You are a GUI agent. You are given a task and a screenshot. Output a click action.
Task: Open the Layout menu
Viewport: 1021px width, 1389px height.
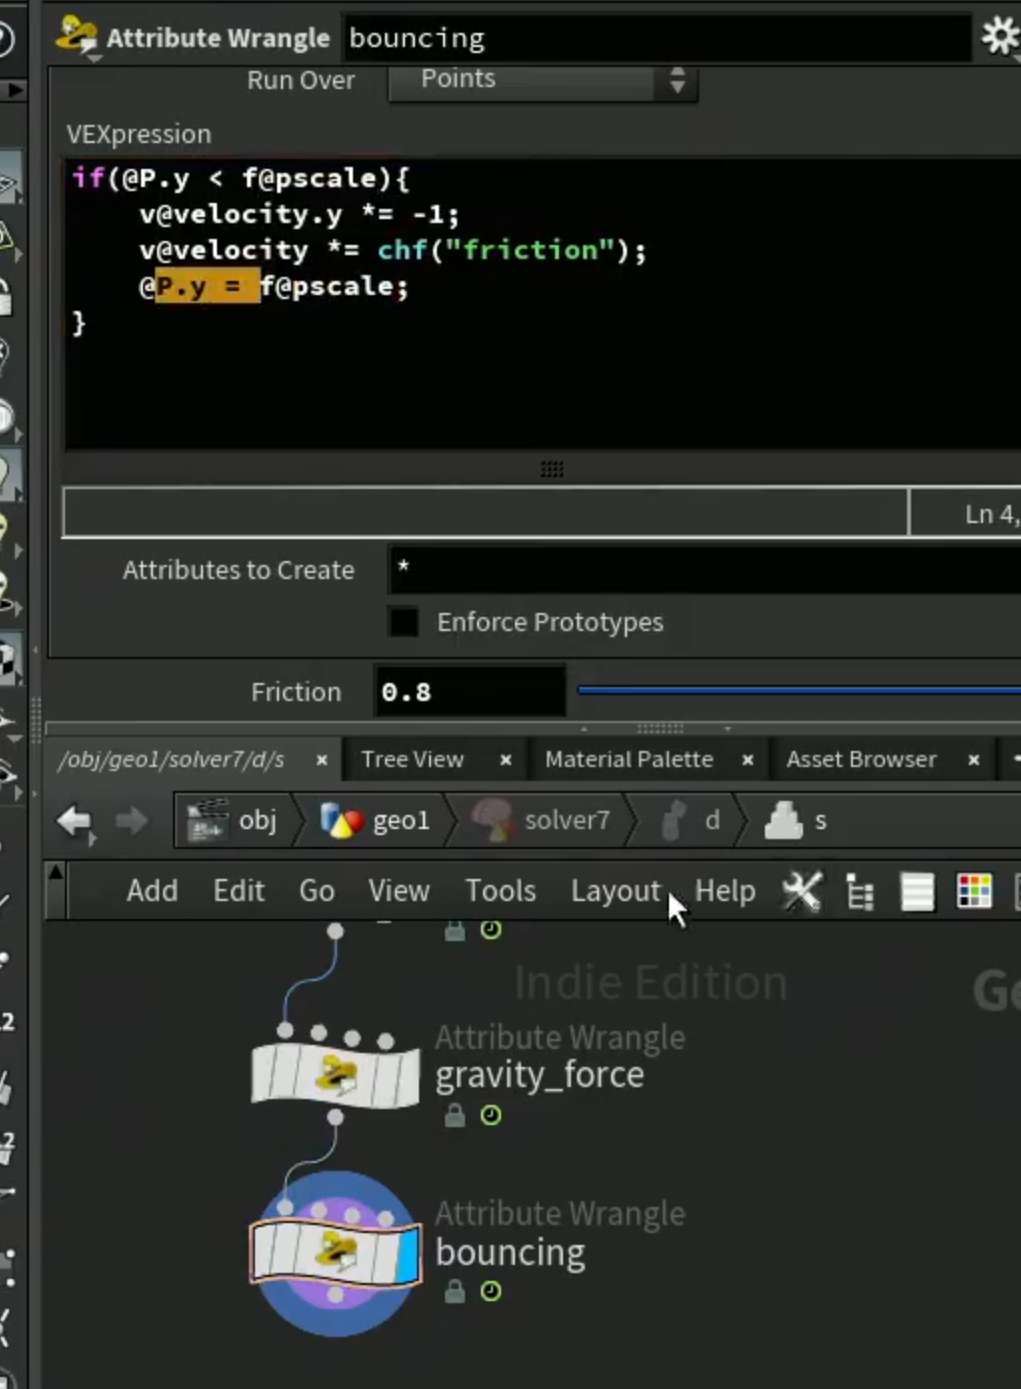click(x=616, y=891)
